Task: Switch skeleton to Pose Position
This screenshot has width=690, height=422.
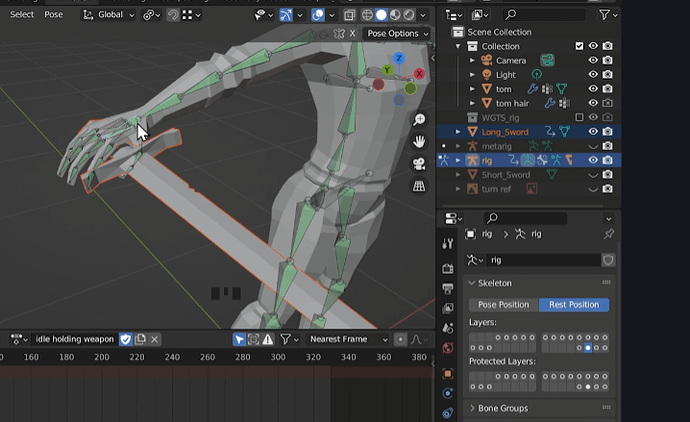Action: click(x=503, y=305)
